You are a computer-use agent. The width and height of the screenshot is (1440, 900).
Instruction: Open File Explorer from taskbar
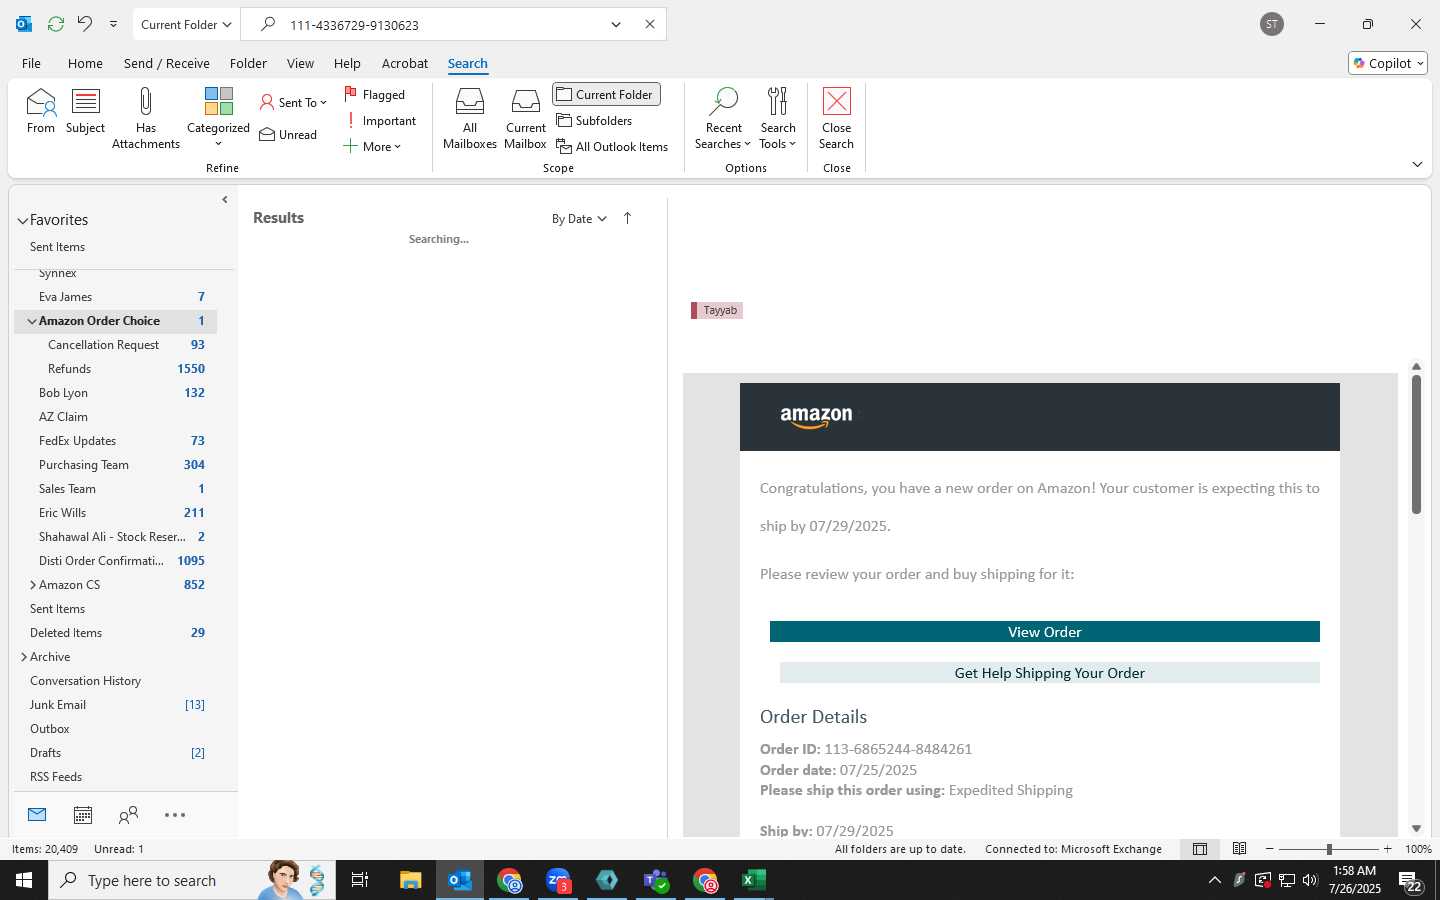[x=411, y=880]
